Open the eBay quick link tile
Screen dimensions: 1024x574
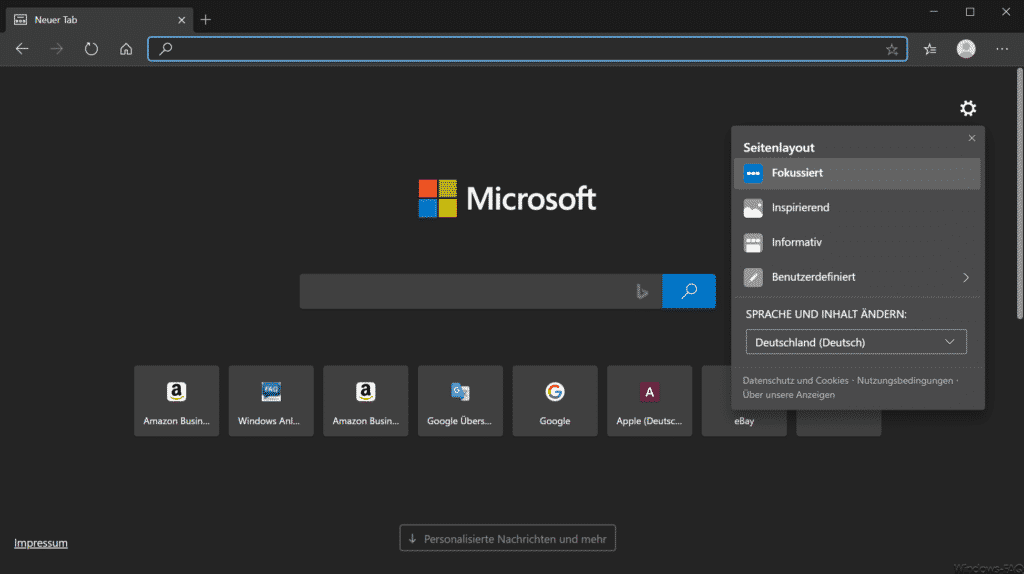(x=744, y=421)
